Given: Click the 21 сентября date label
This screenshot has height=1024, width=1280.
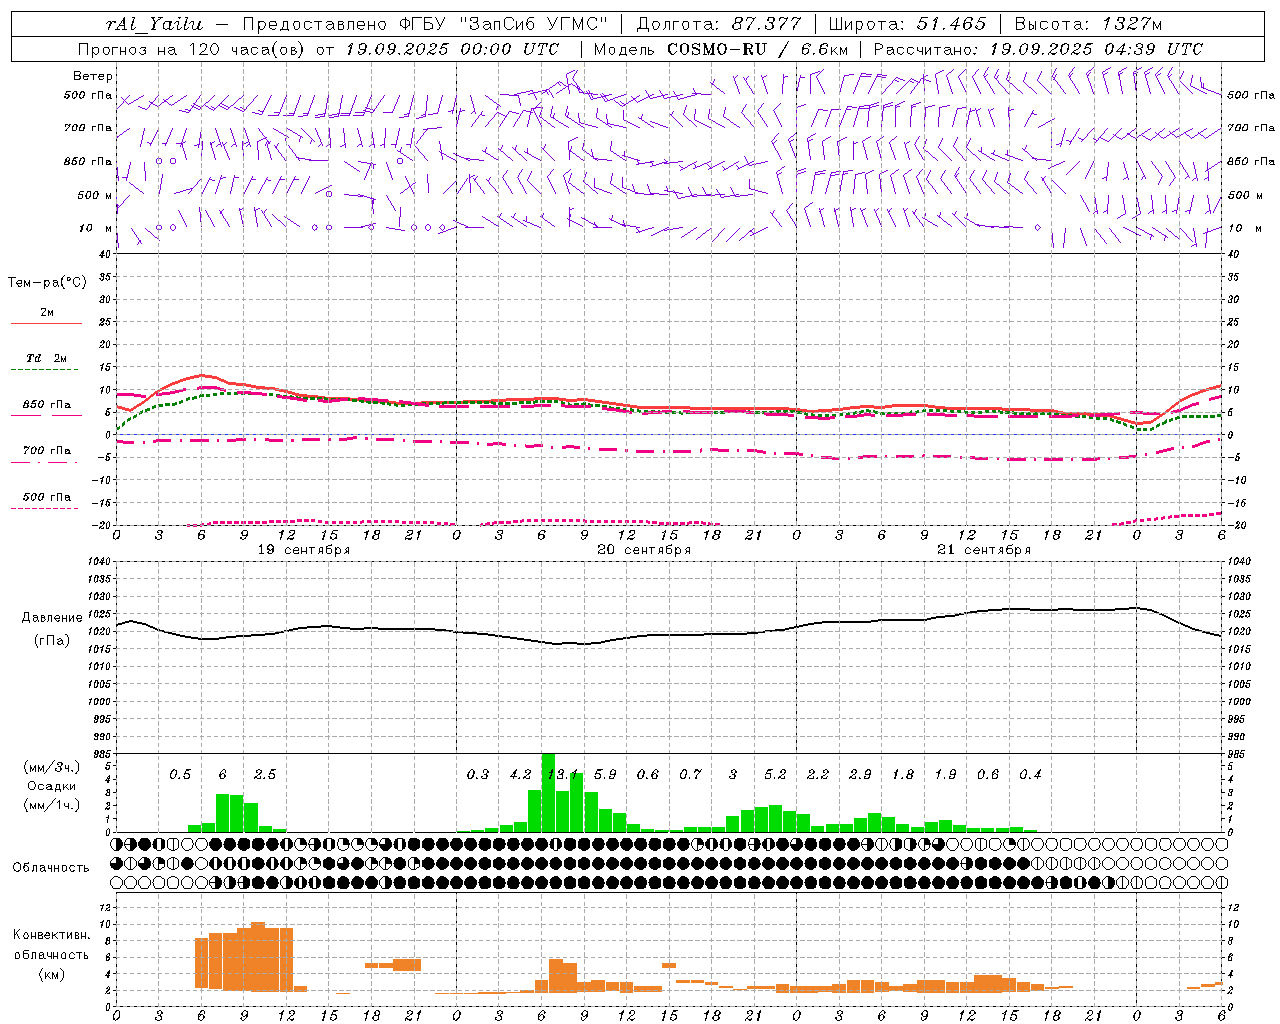Looking at the screenshot, I should [983, 550].
